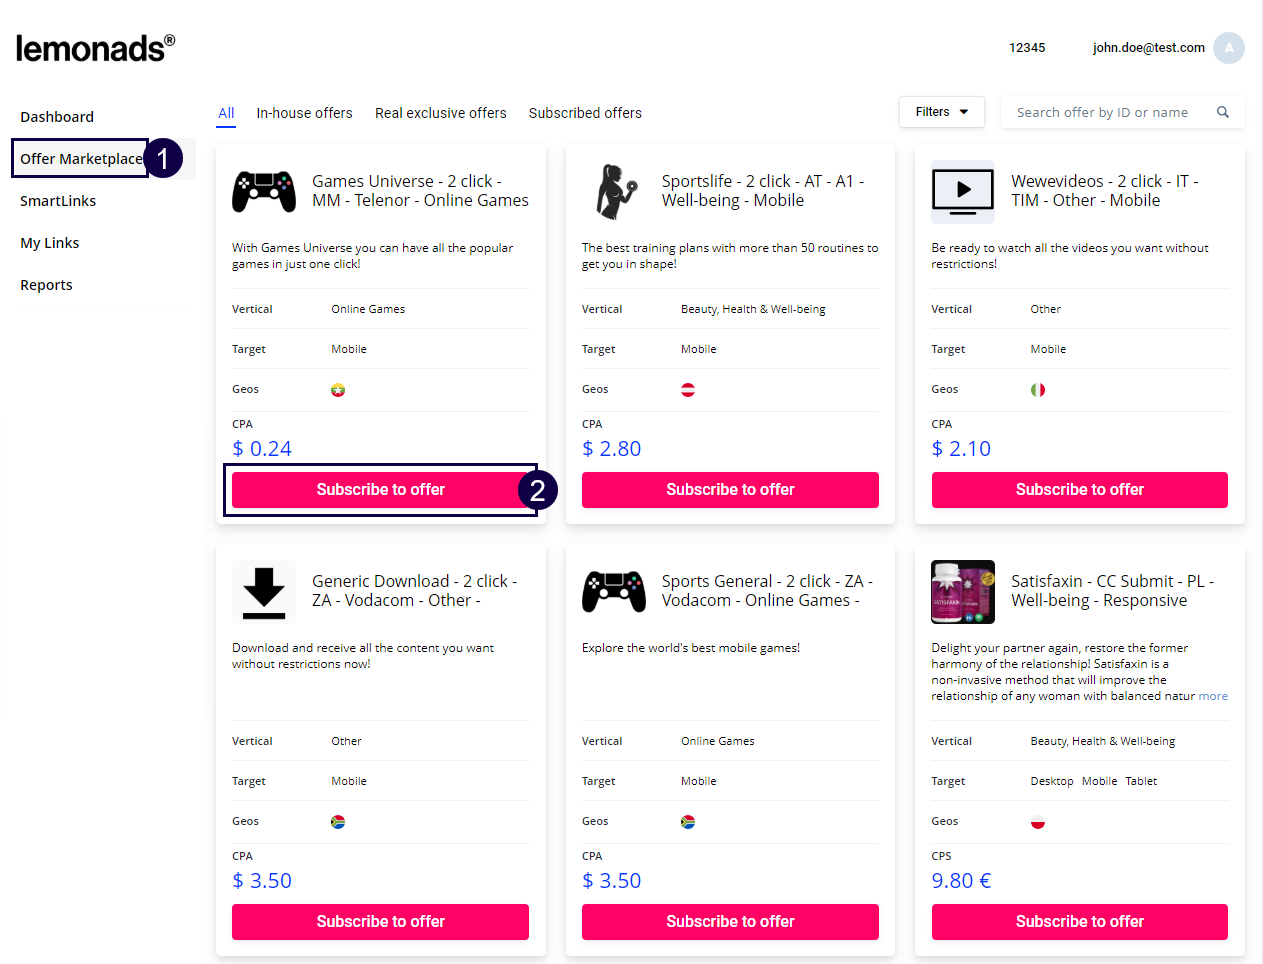
Task: Click the Wewevideos video player icon
Action: tap(962, 191)
